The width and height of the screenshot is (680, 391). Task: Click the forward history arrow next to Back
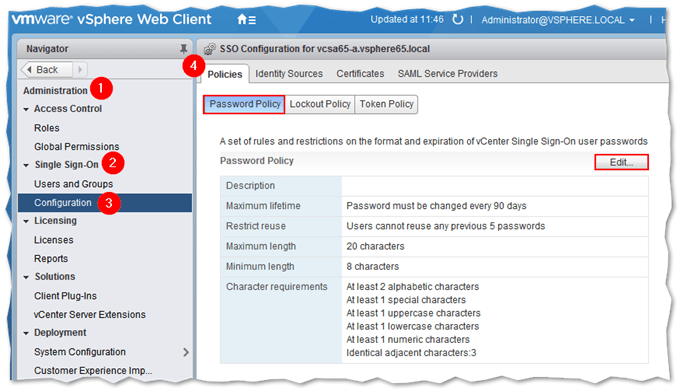80,69
